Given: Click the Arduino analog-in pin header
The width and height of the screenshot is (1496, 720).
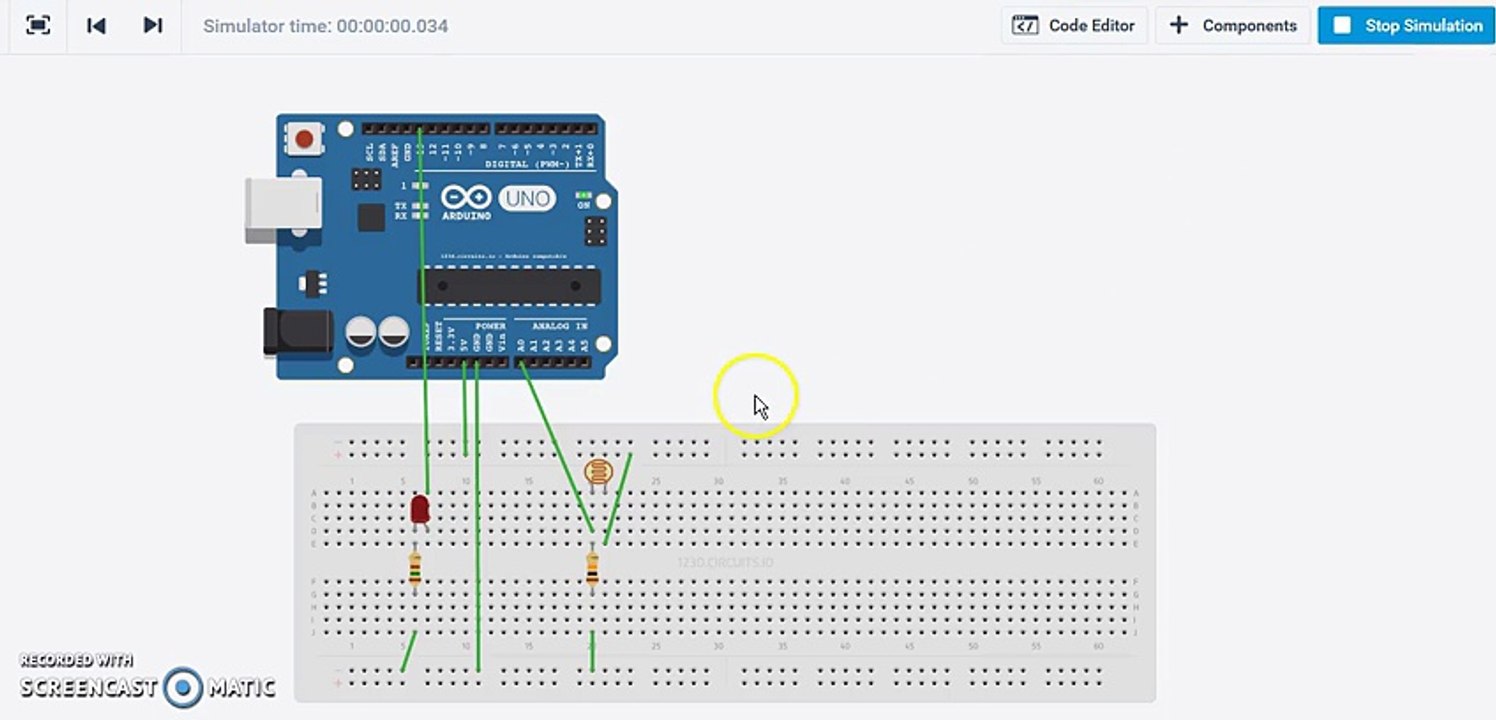Looking at the screenshot, I should coord(553,362).
